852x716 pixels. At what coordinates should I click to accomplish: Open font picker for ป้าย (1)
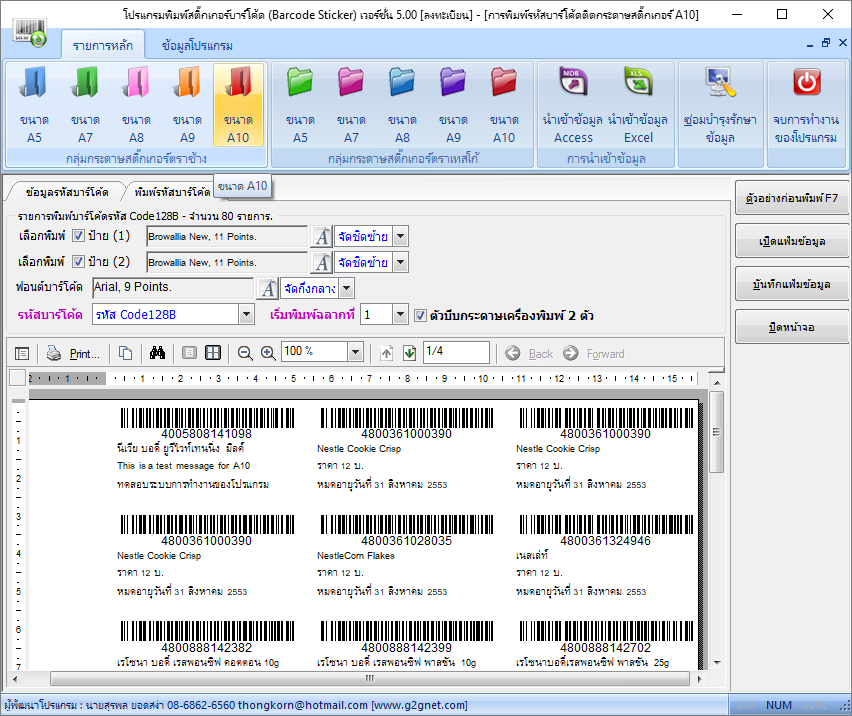point(322,237)
